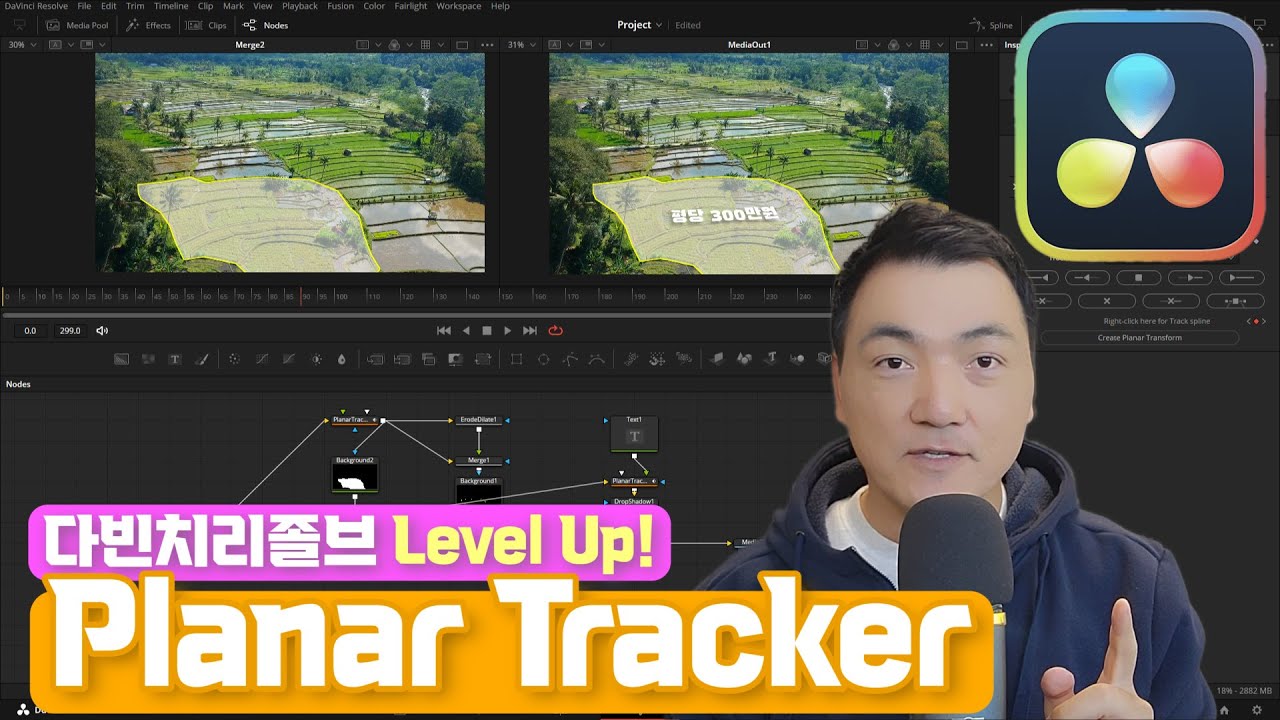The width and height of the screenshot is (1280, 720).
Task: Open more options dots in Merge2 viewer
Action: point(487,45)
